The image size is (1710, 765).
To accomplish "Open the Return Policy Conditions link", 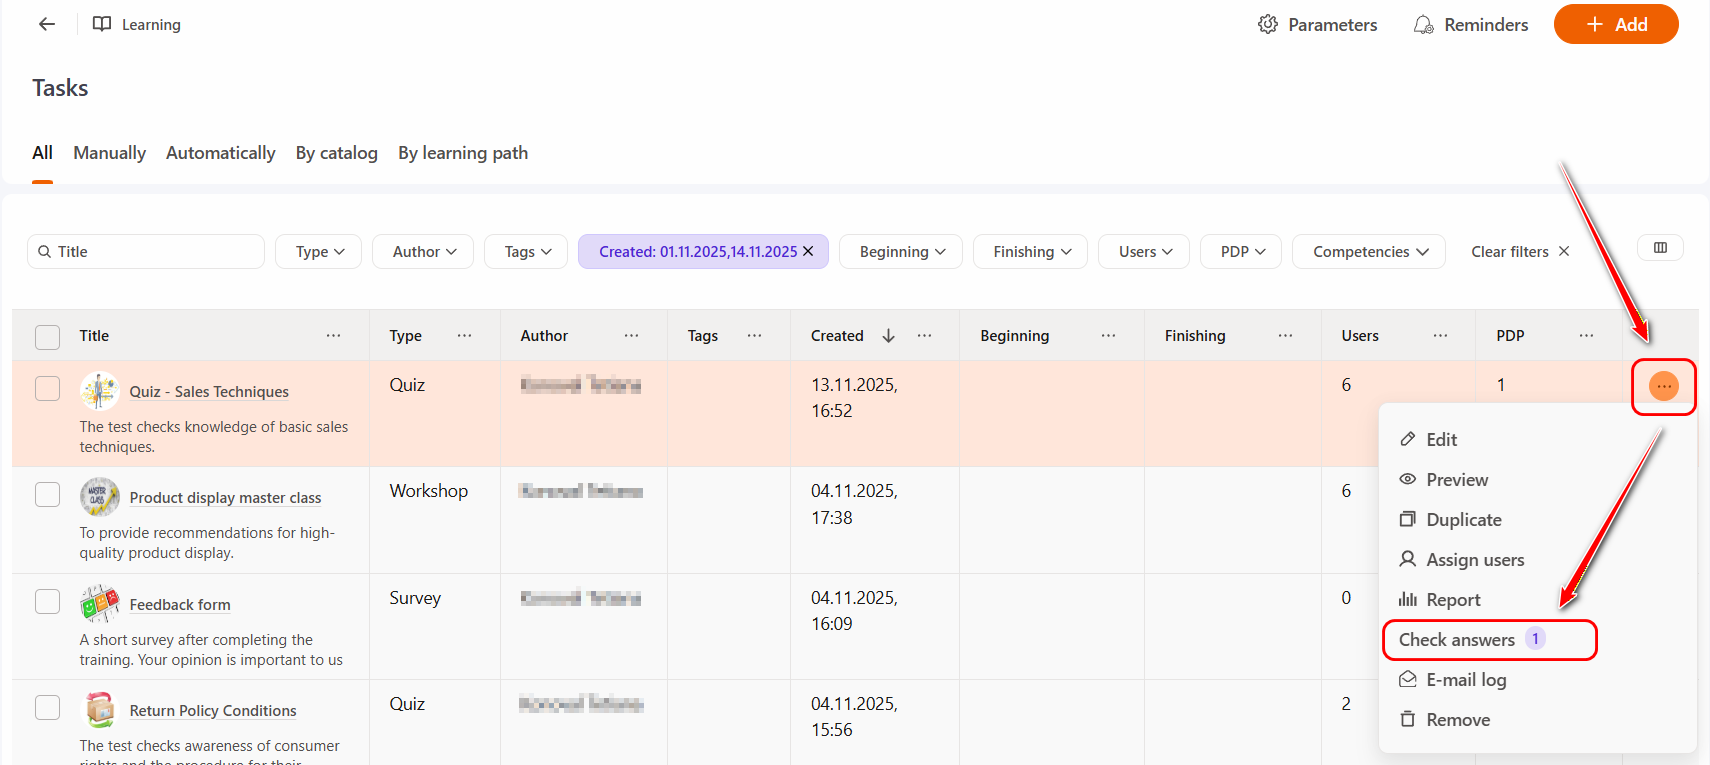I will [x=213, y=711].
